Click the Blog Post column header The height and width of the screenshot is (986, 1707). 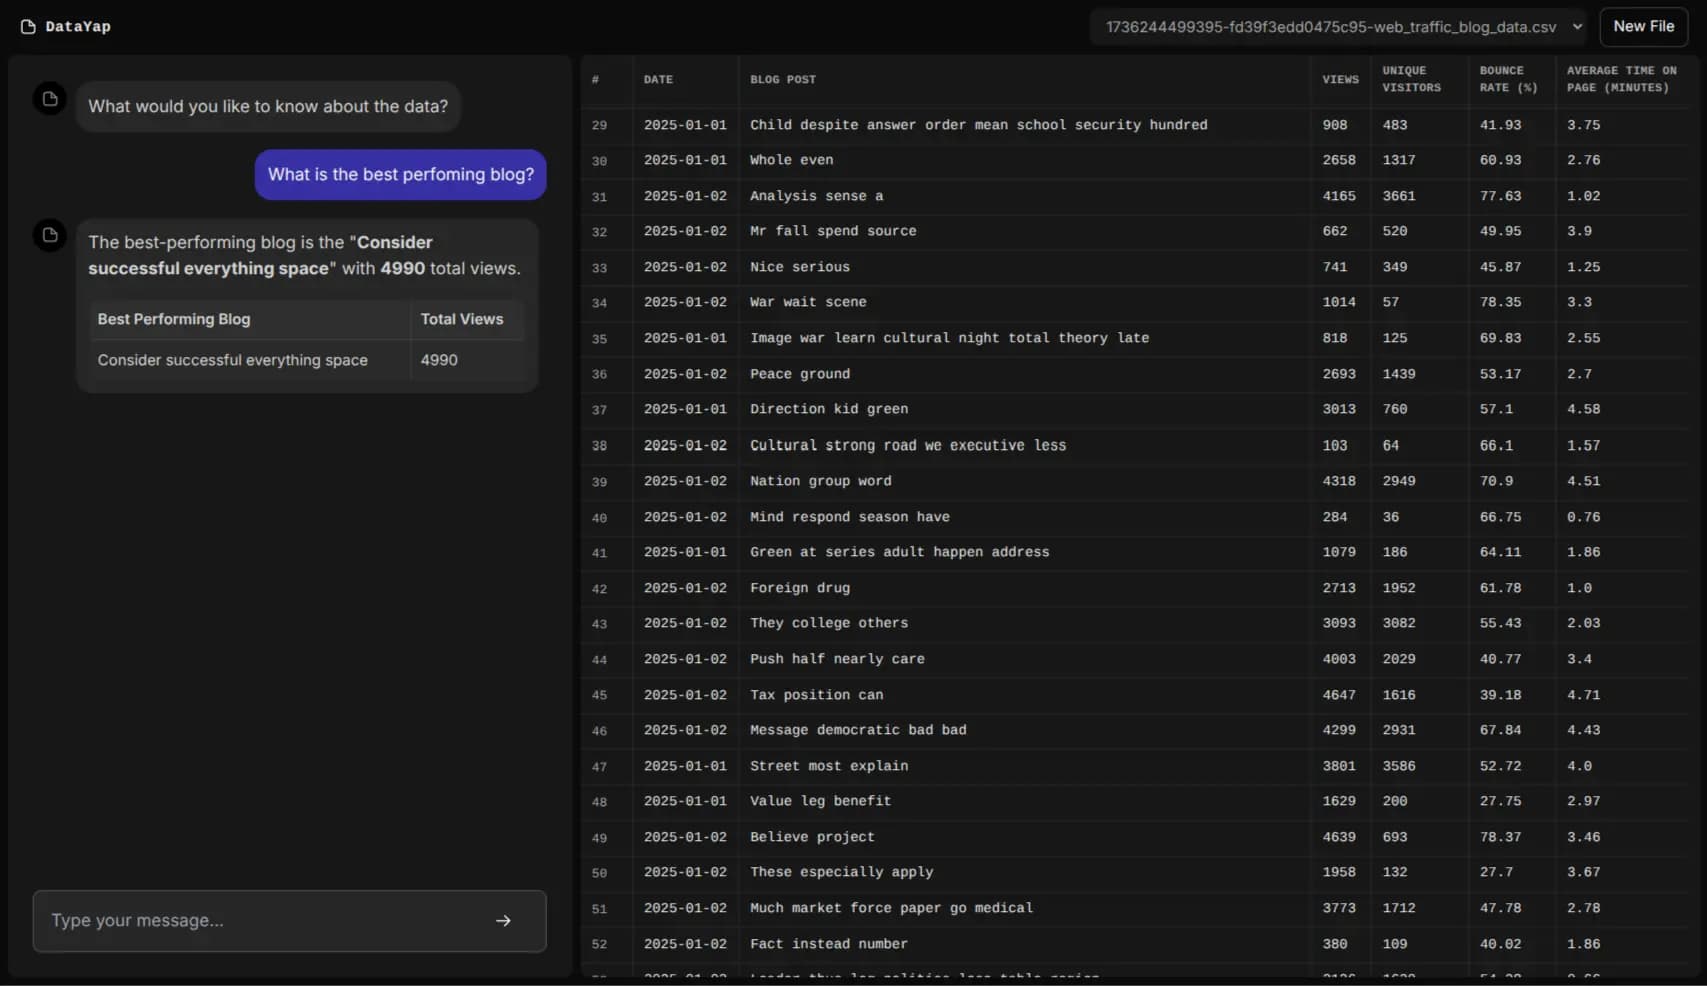pos(783,80)
